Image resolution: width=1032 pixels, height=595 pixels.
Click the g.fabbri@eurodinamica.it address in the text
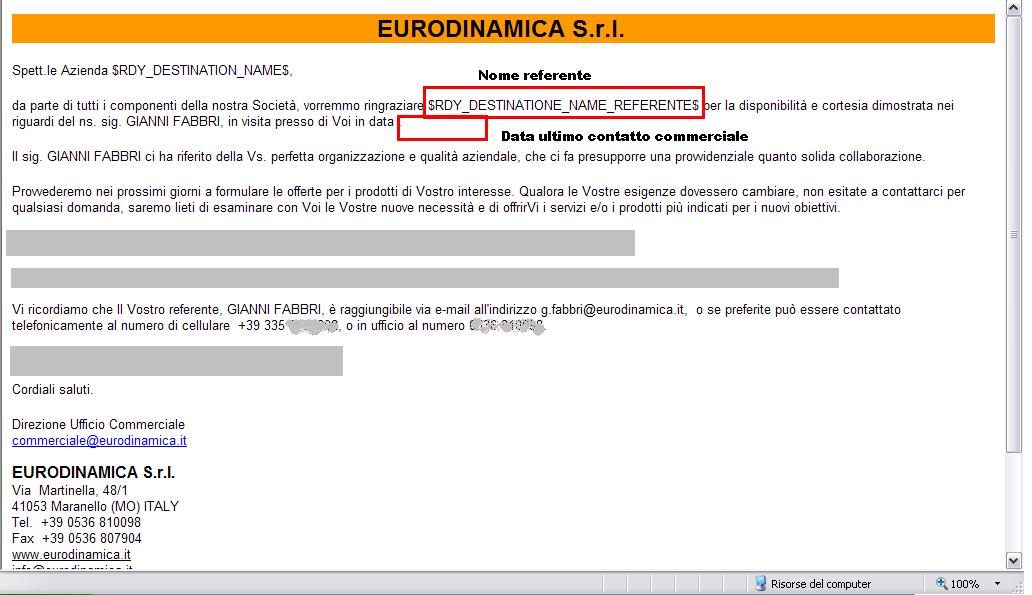point(613,309)
